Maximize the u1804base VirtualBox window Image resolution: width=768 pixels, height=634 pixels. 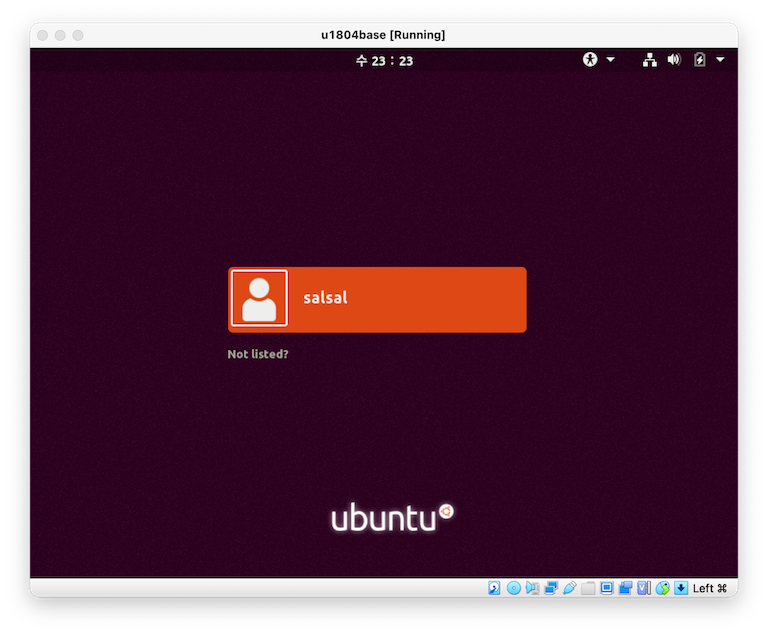pyautogui.click(x=78, y=35)
